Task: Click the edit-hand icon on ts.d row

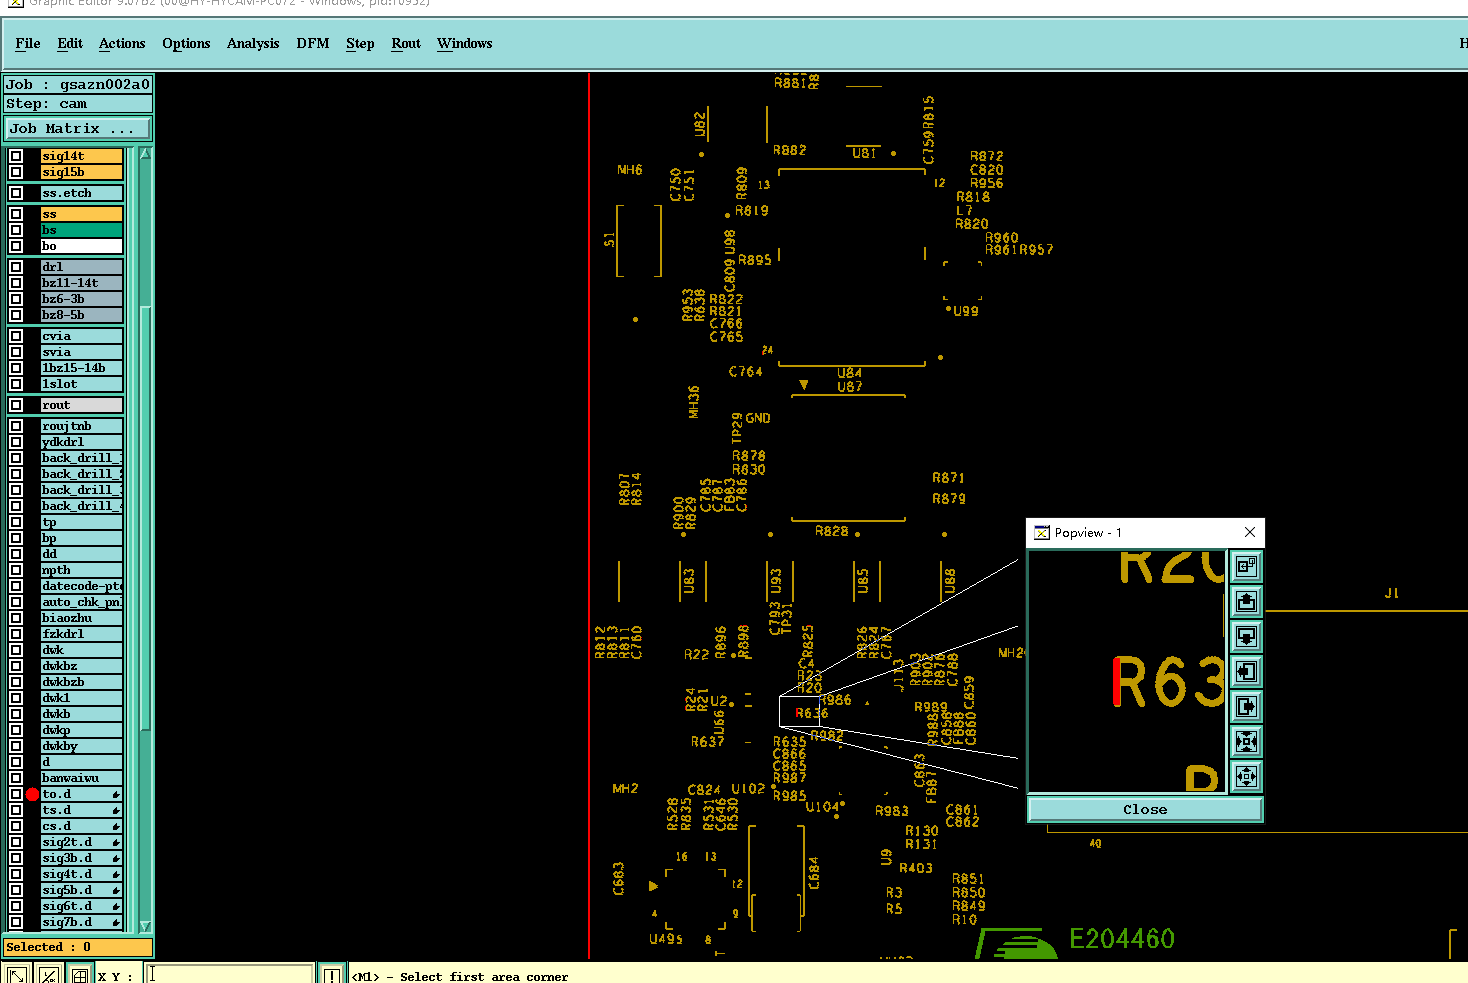Action: coord(116,811)
